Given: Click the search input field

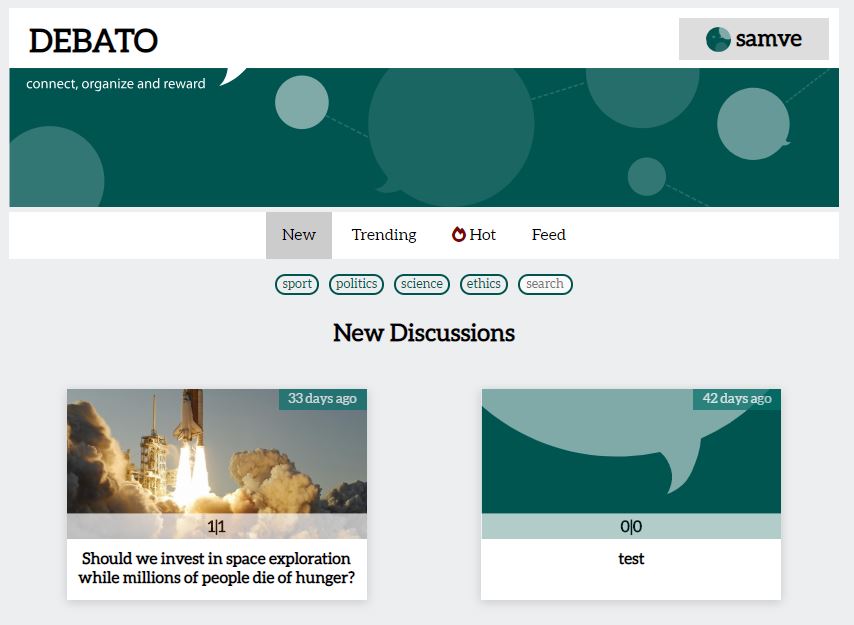Looking at the screenshot, I should click(545, 284).
